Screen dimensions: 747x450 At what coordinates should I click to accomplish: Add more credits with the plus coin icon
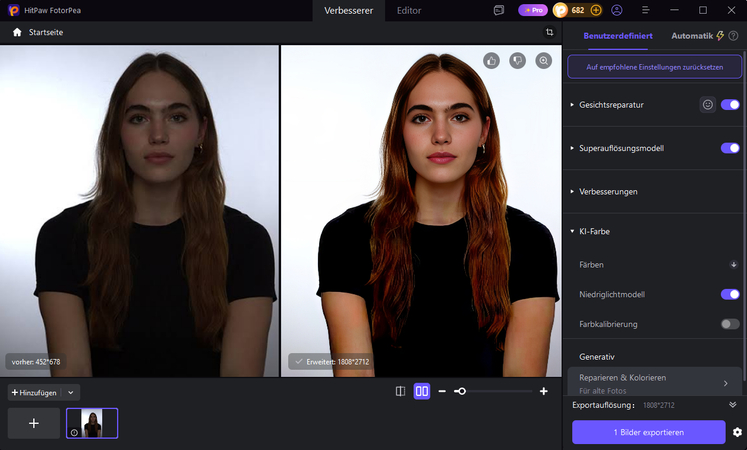point(596,10)
